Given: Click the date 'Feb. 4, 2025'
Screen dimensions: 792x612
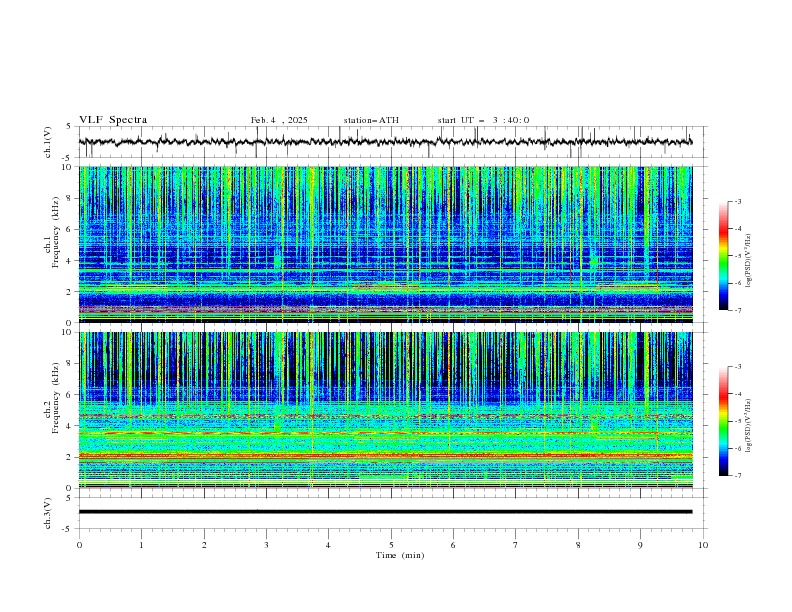Looking at the screenshot, I should pyautogui.click(x=279, y=120).
